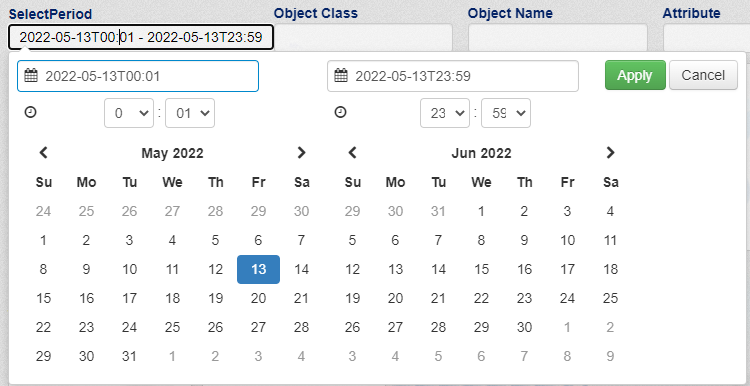The height and width of the screenshot is (386, 750).
Task: Click the clock icon beside start time
Action: (31, 112)
